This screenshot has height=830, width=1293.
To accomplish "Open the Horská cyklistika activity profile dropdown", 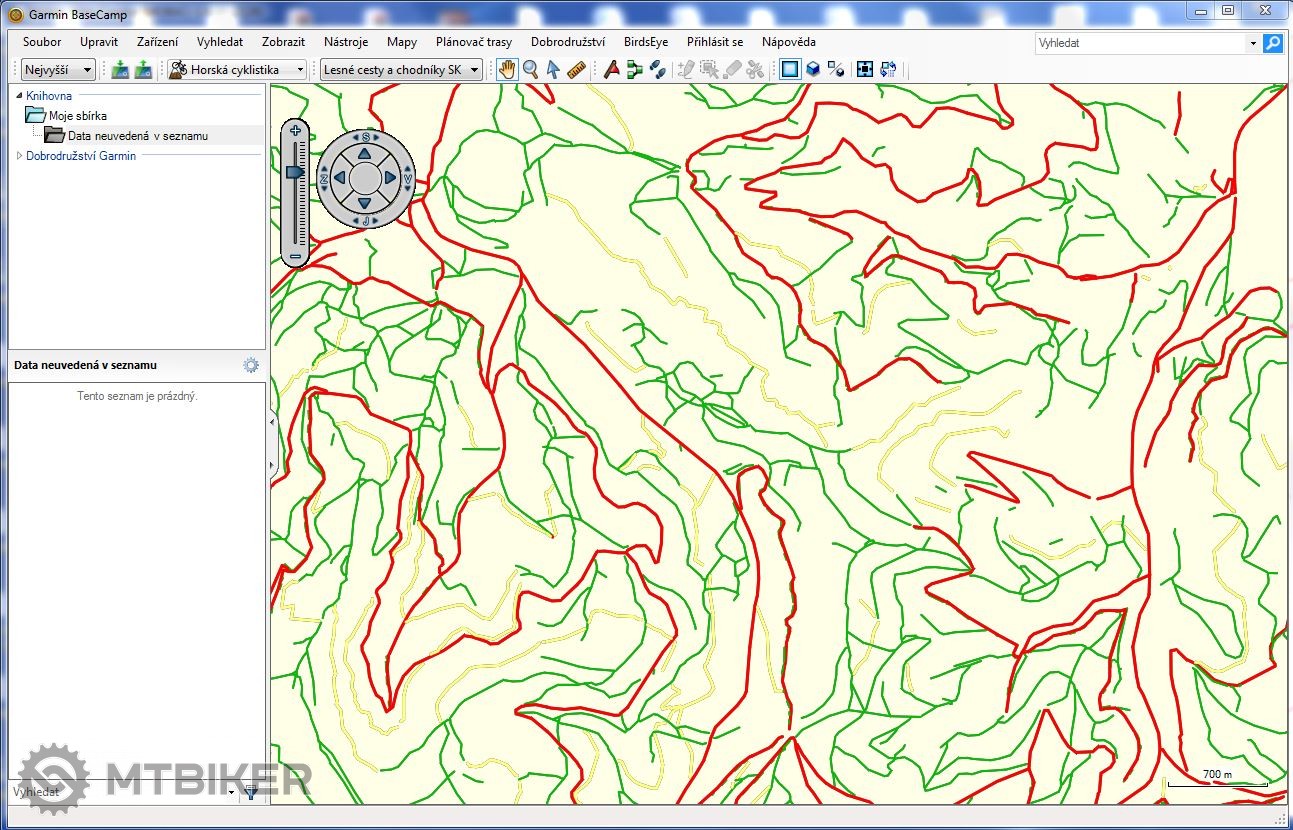I will pos(237,70).
